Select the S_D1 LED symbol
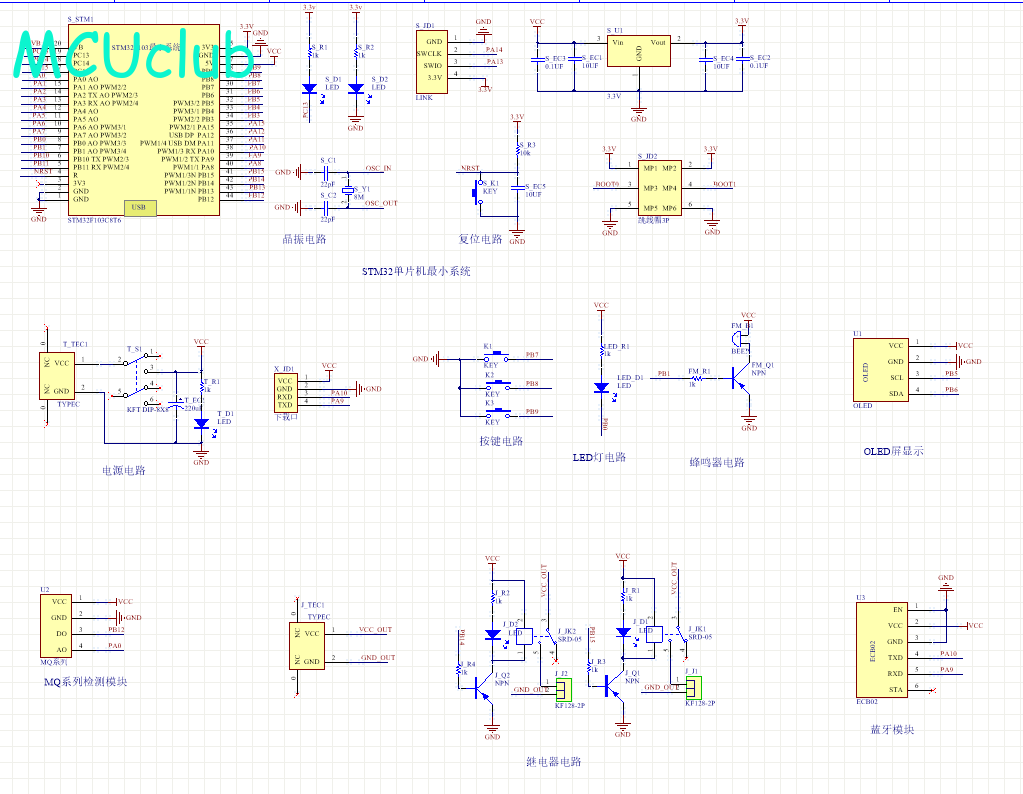The image size is (1023, 794). pos(310,89)
